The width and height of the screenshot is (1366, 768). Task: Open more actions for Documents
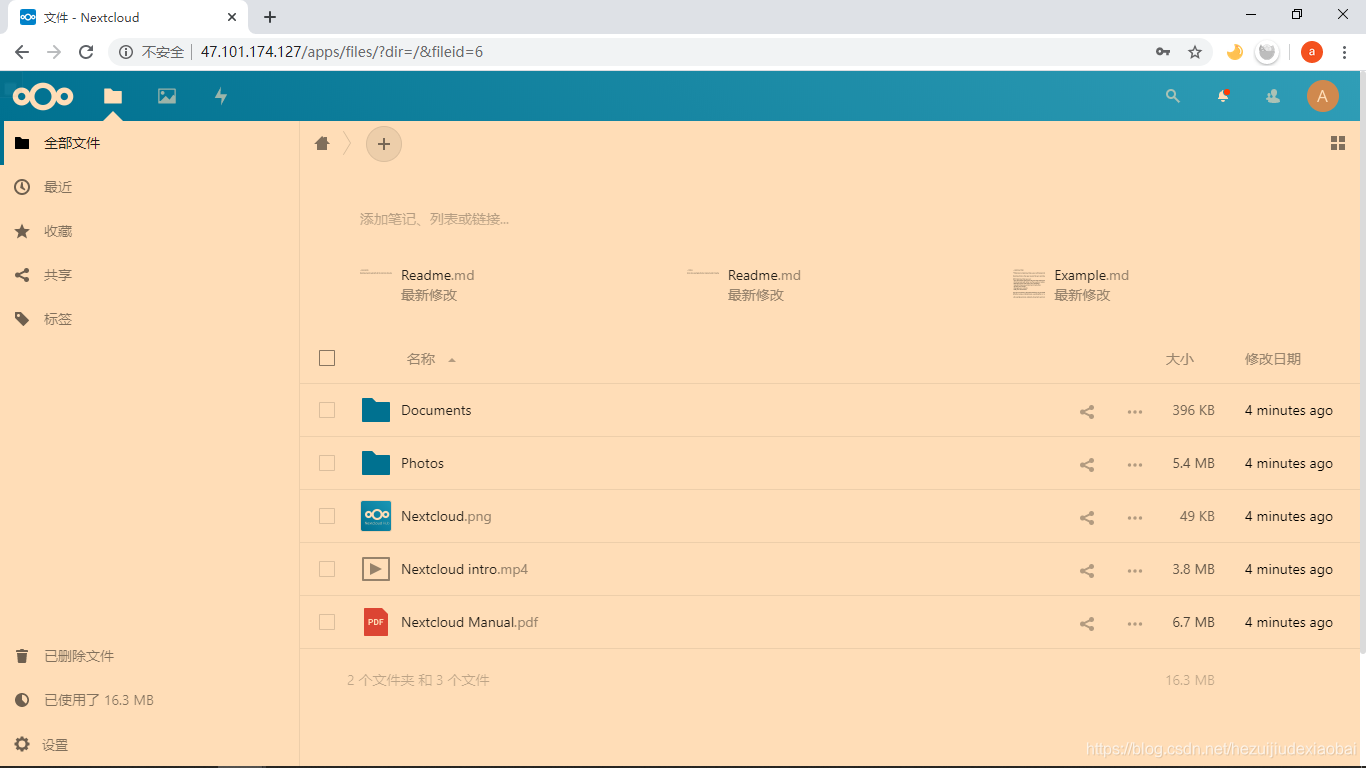point(1135,411)
